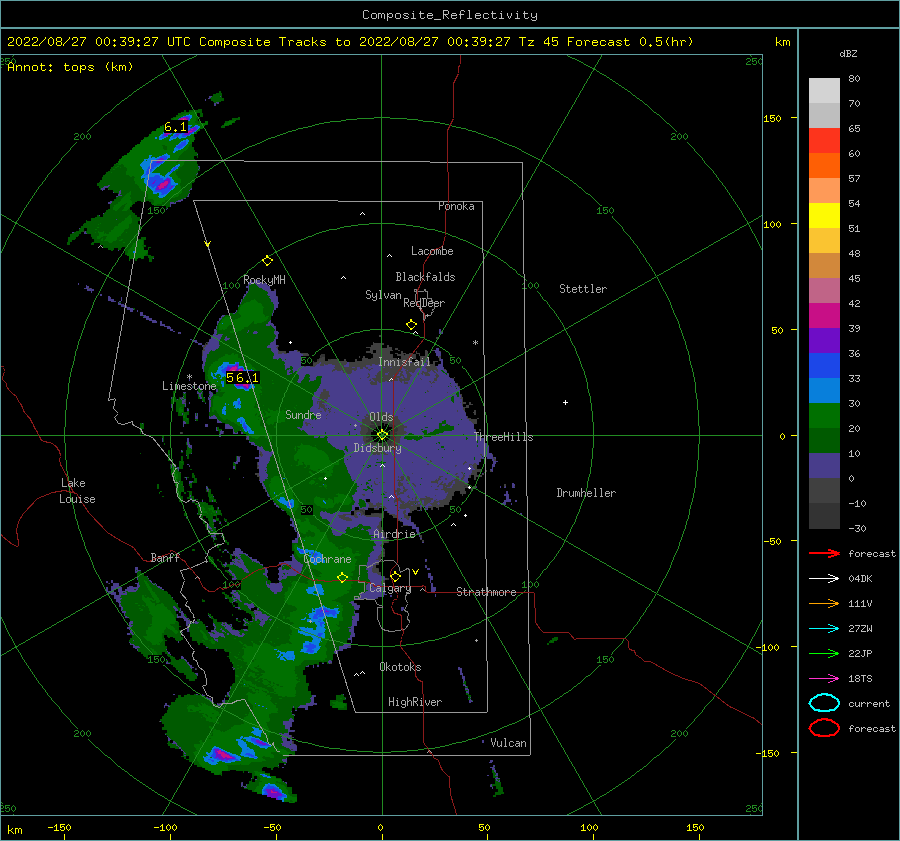Click the Cochrane city label
Screen dimensions: 900x841
click(327, 559)
